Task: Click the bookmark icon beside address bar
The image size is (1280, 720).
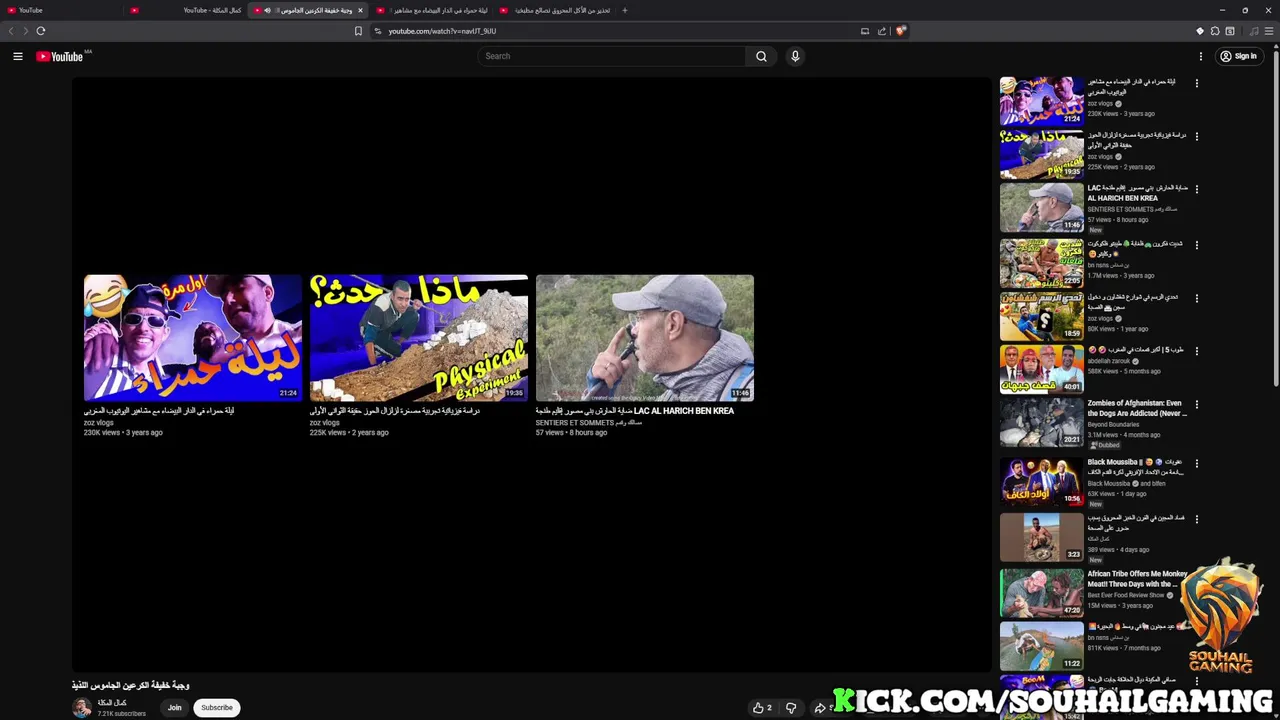Action: click(x=358, y=31)
